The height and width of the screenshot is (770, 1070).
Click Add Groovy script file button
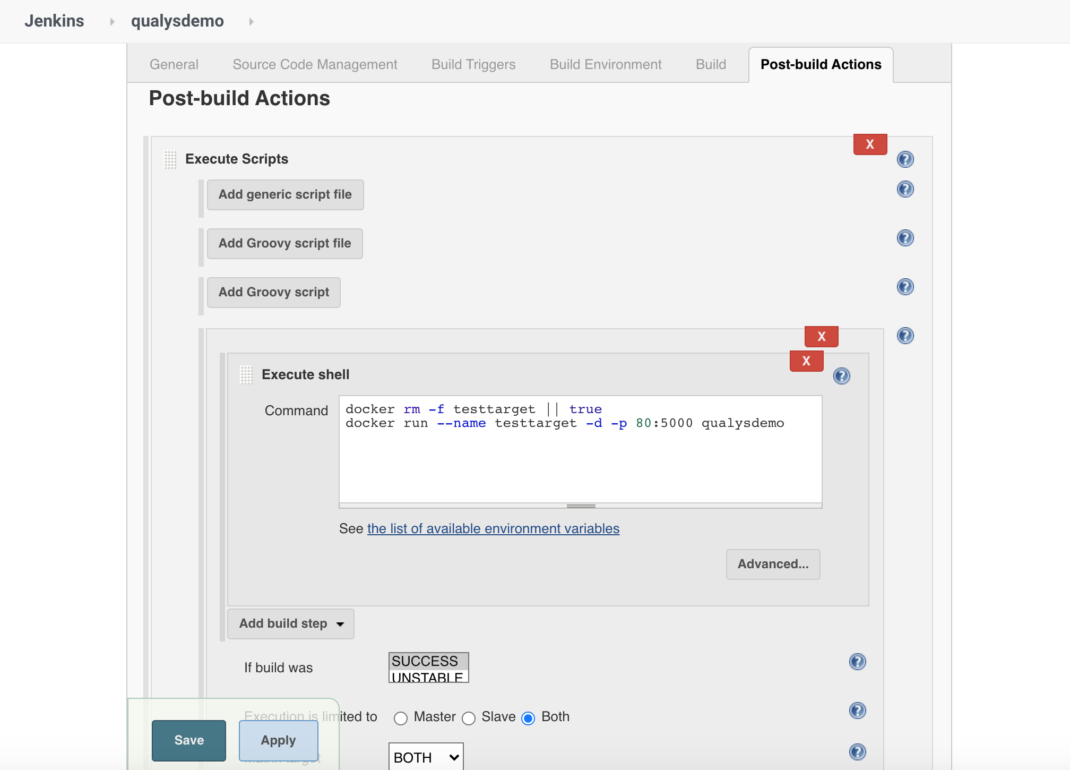(285, 244)
